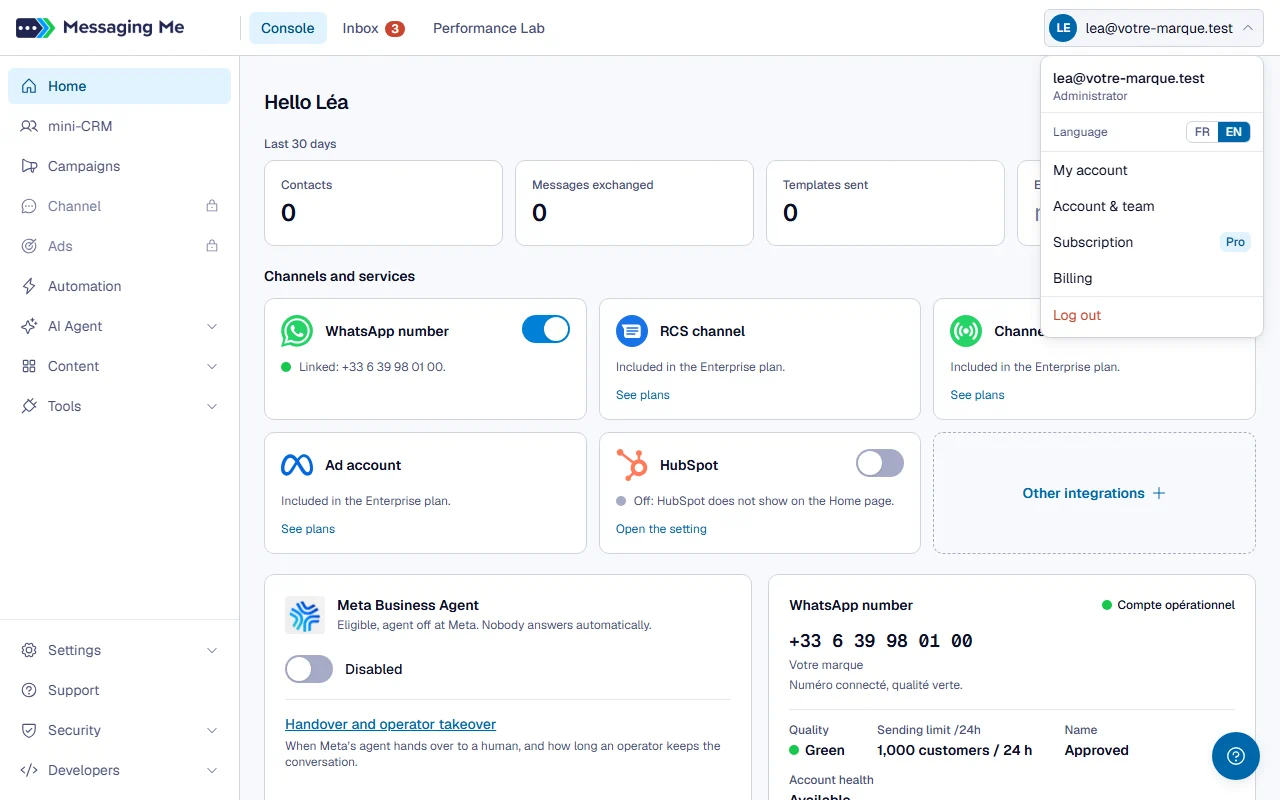1280x800 pixels.
Task: Click the HubSpot logo icon
Action: point(632,465)
